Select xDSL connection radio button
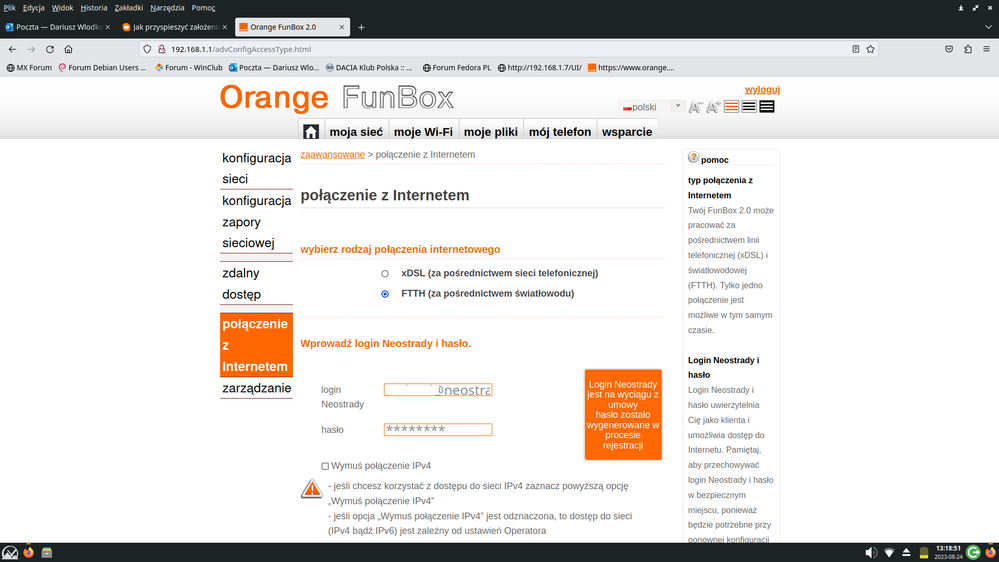Viewport: 999px width, 562px height. 385,273
